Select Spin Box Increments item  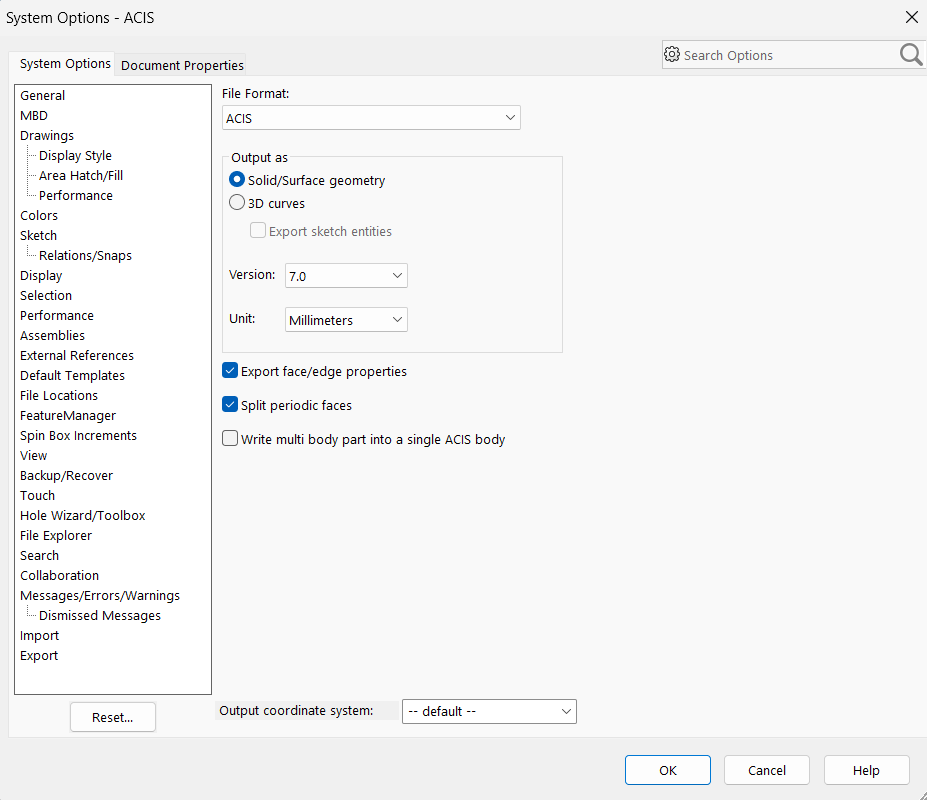point(79,435)
